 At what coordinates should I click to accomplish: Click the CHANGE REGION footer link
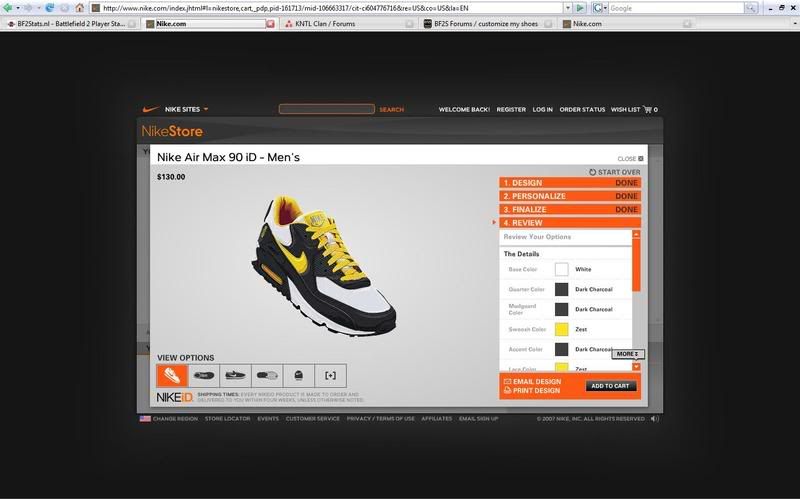click(175, 419)
